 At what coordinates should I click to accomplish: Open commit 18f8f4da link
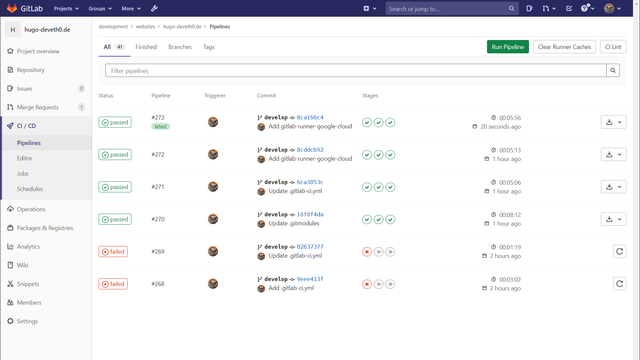(x=310, y=214)
